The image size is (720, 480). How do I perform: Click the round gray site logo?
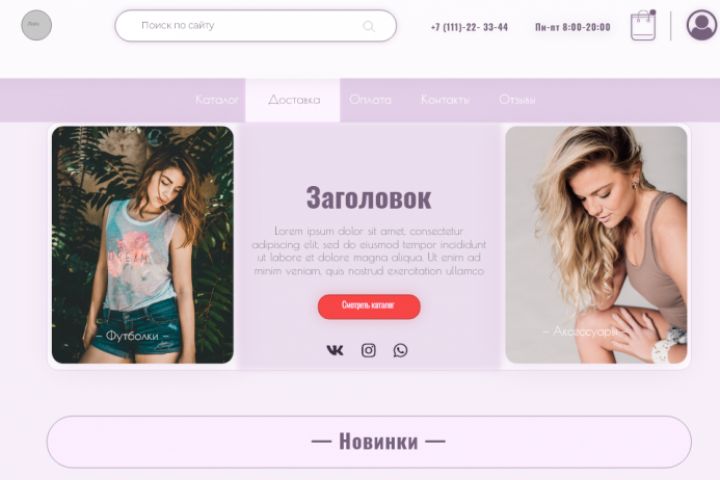(x=37, y=25)
